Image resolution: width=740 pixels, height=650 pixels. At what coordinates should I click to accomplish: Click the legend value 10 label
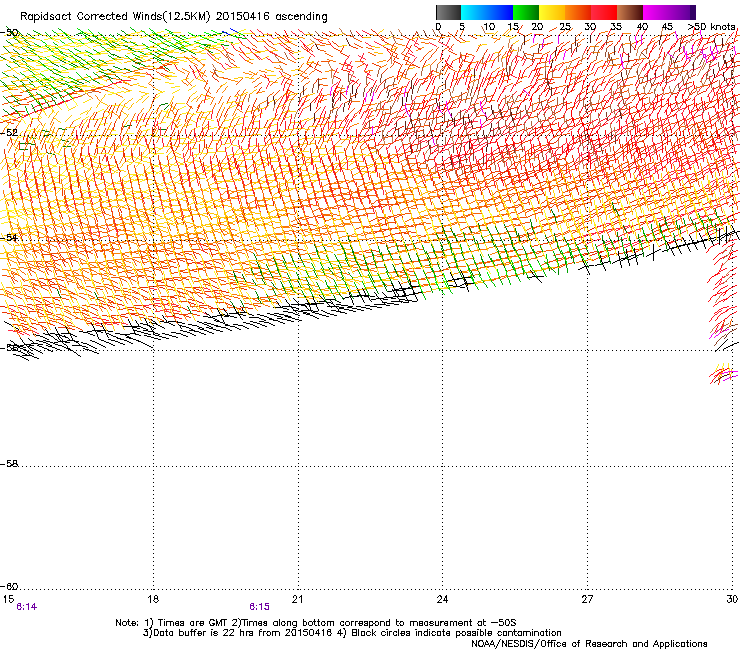(x=489, y=27)
